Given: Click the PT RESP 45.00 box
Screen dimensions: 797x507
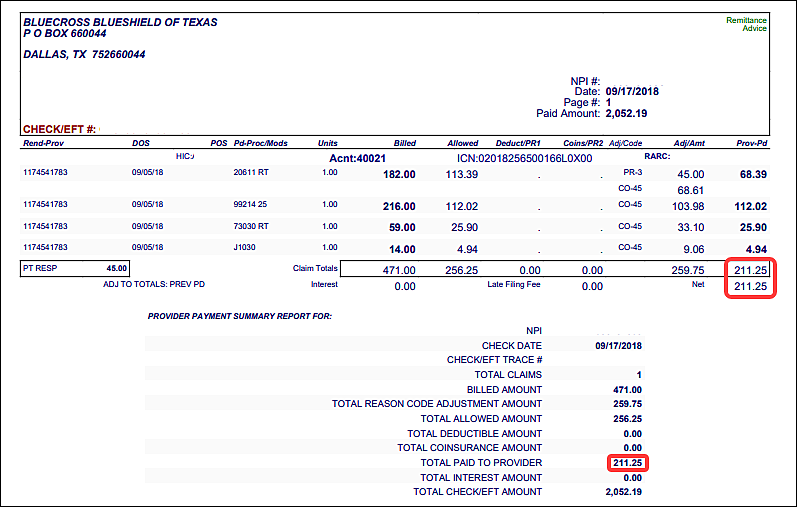Looking at the screenshot, I should point(75,268).
